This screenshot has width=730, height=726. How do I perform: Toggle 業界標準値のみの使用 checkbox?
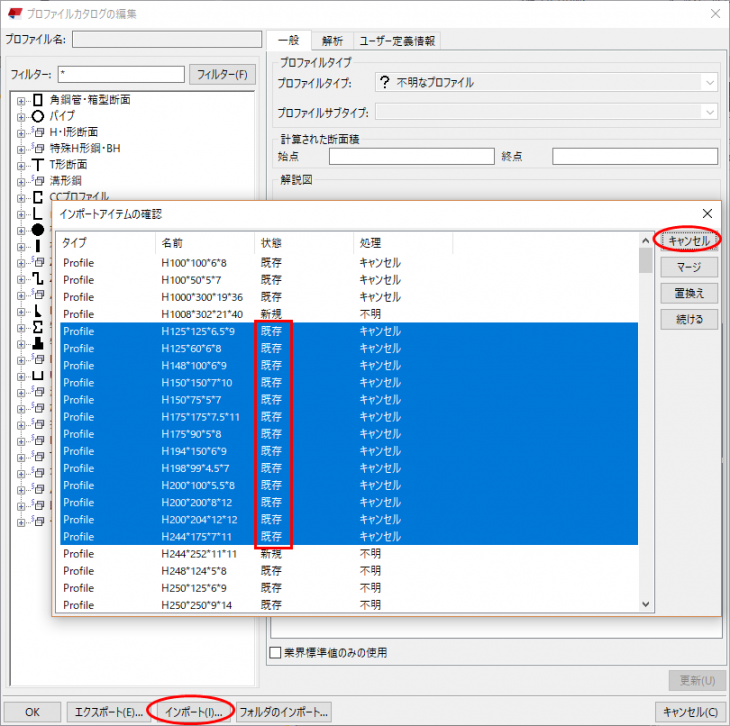pyautogui.click(x=275, y=652)
